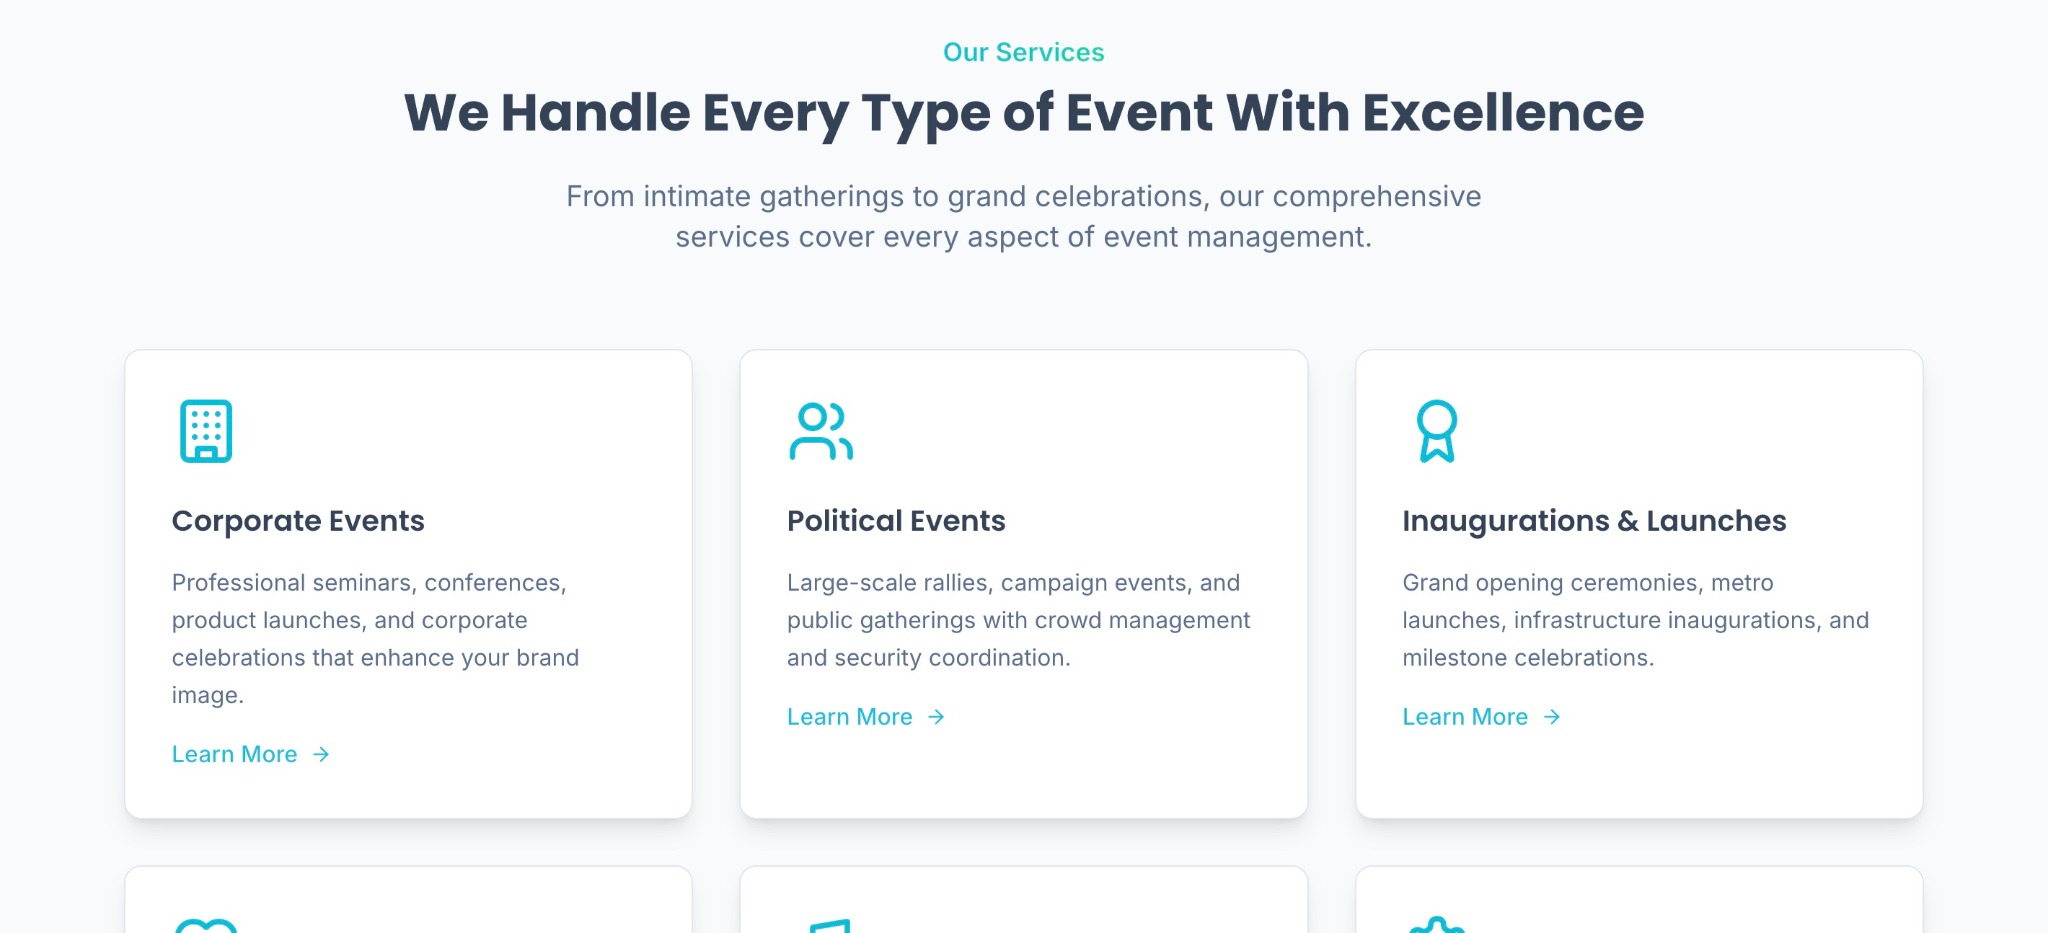Image resolution: width=2048 pixels, height=933 pixels.
Task: Select the Political Events card title
Action: [x=896, y=521]
